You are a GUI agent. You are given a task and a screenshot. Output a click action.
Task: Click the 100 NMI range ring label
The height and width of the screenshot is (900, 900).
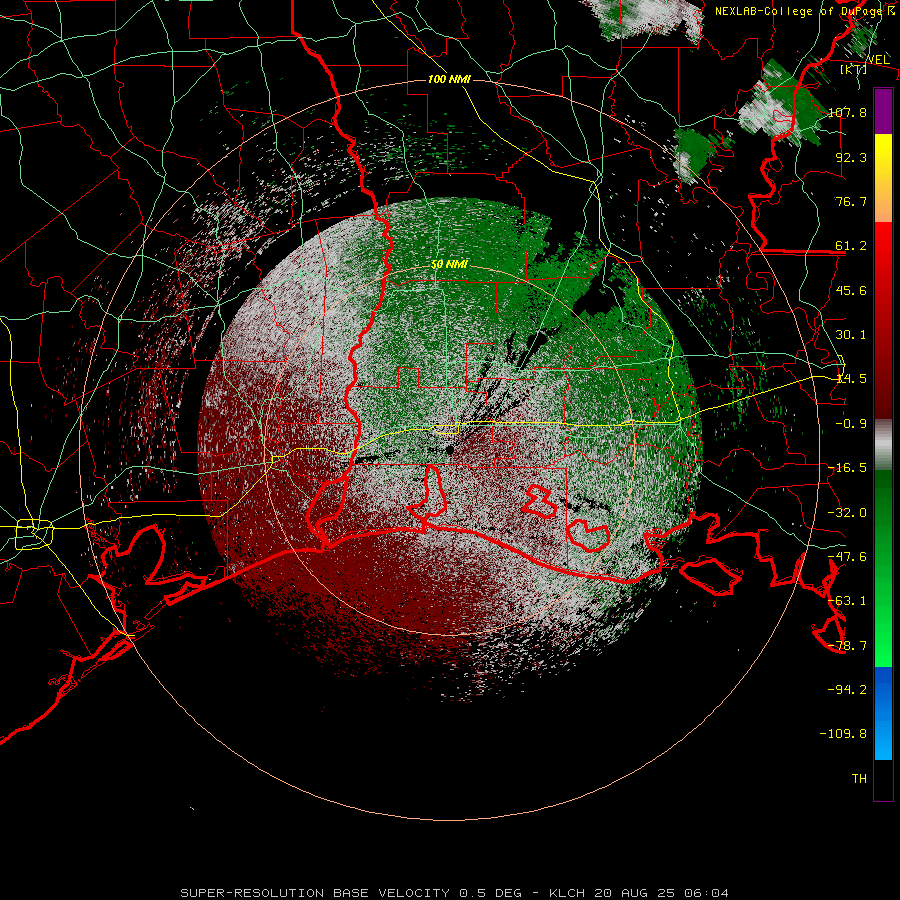pyautogui.click(x=449, y=79)
